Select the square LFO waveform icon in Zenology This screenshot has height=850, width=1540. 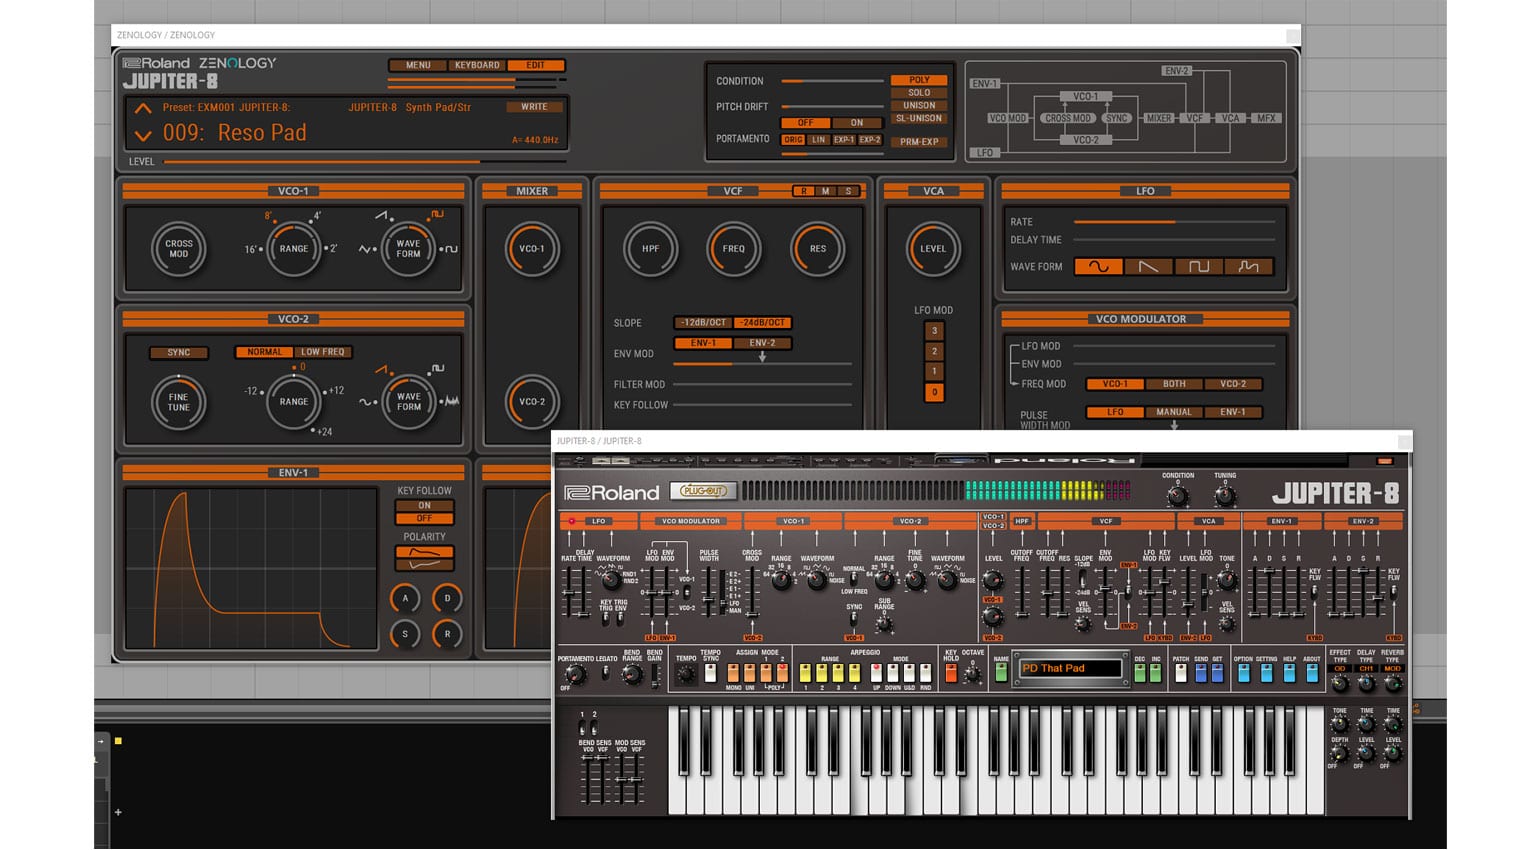click(x=1198, y=267)
